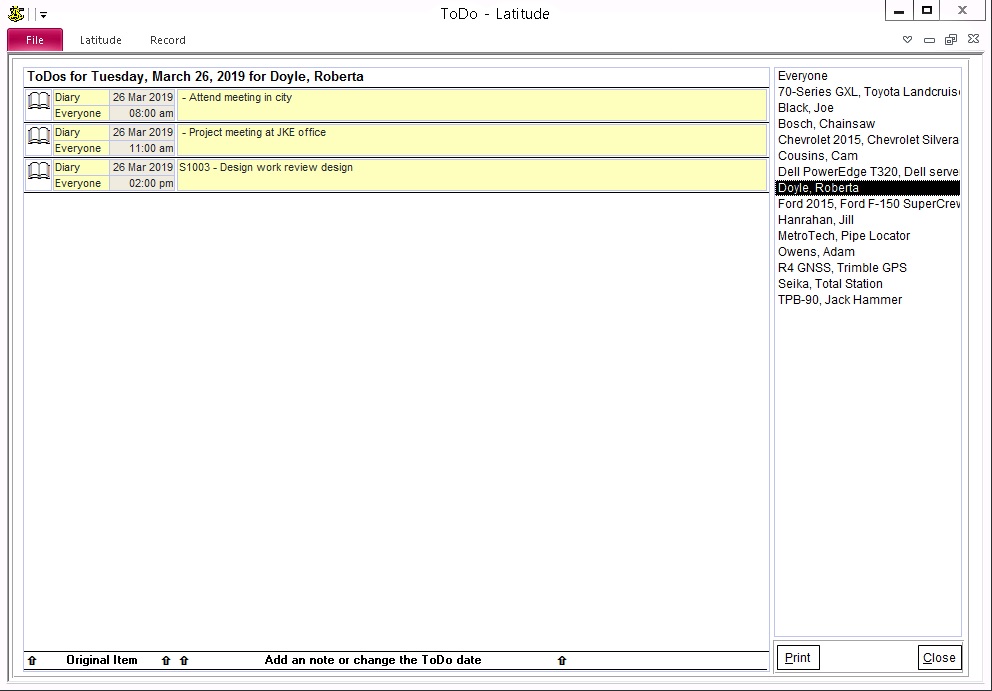992x691 pixels.
Task: Click book icon for S1003 design review
Action: 38,175
